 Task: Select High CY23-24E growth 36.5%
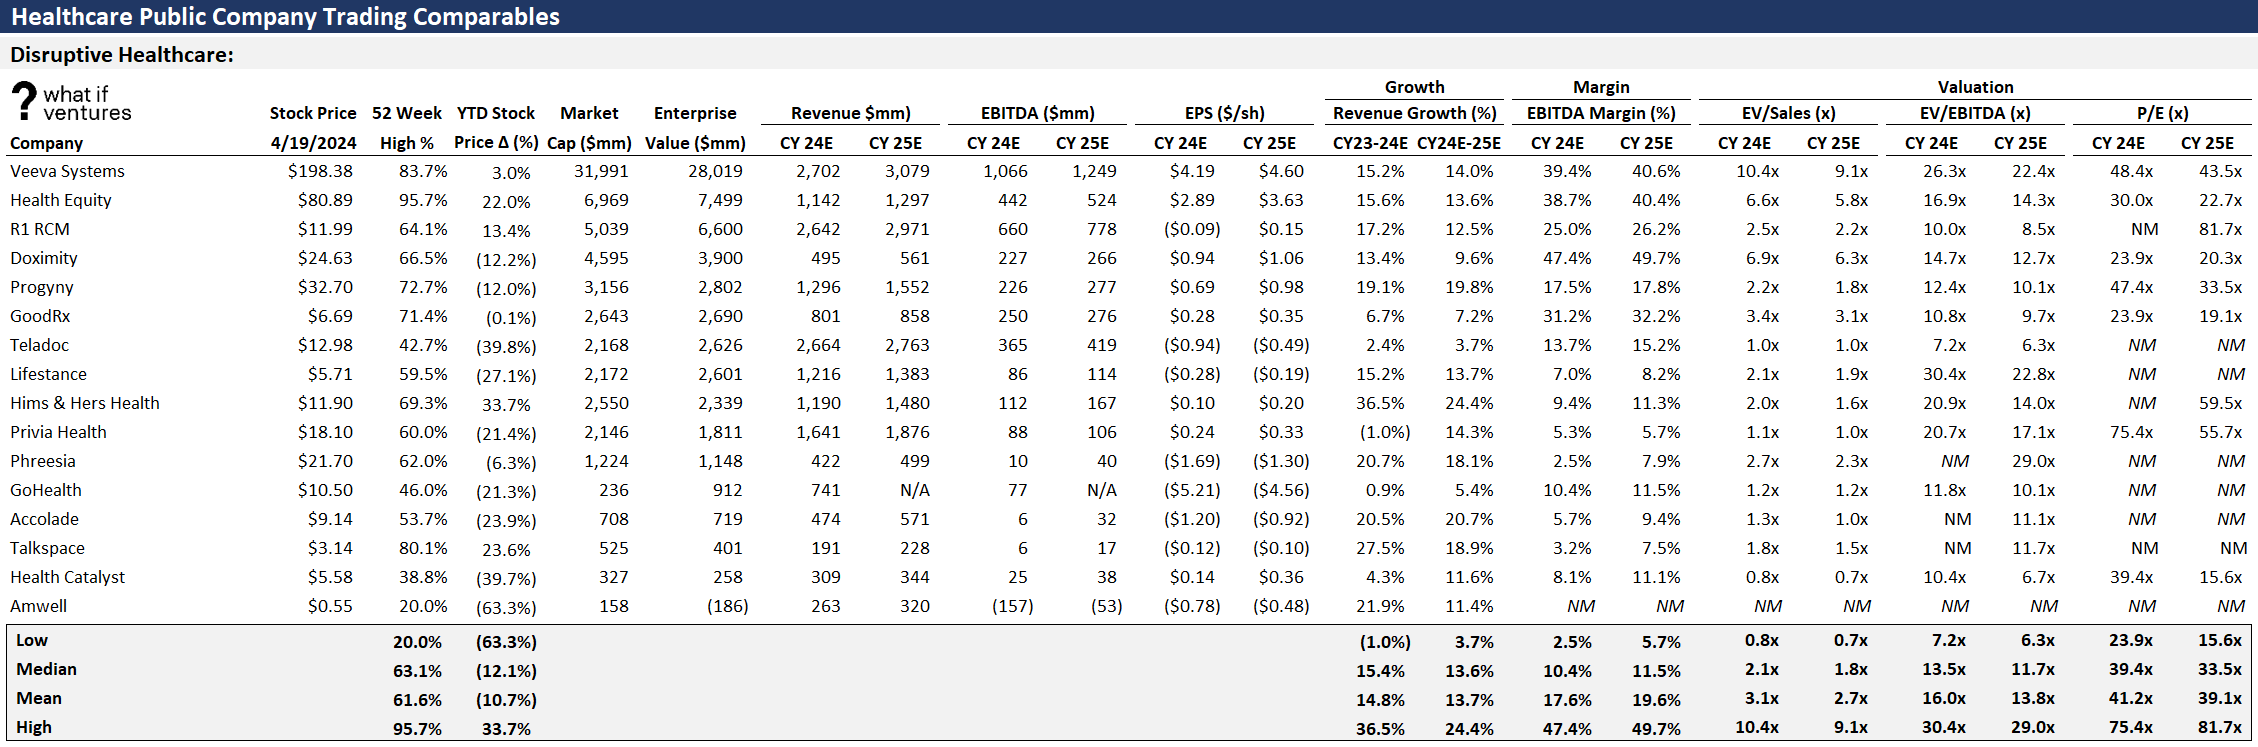(1380, 729)
